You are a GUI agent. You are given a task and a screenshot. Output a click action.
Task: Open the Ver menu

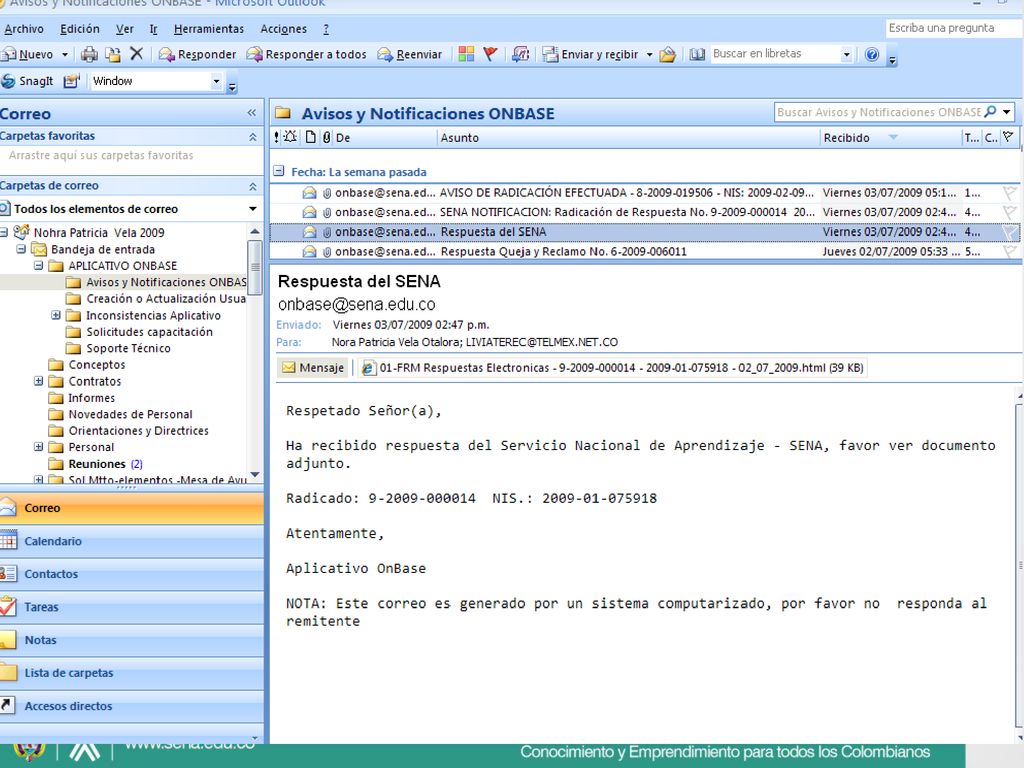tap(125, 29)
